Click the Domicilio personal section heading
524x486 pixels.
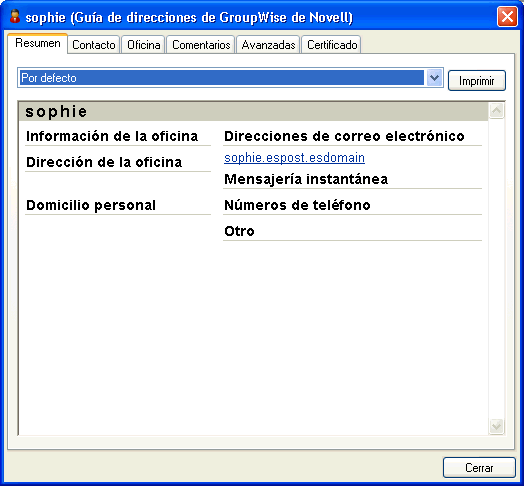click(x=91, y=205)
